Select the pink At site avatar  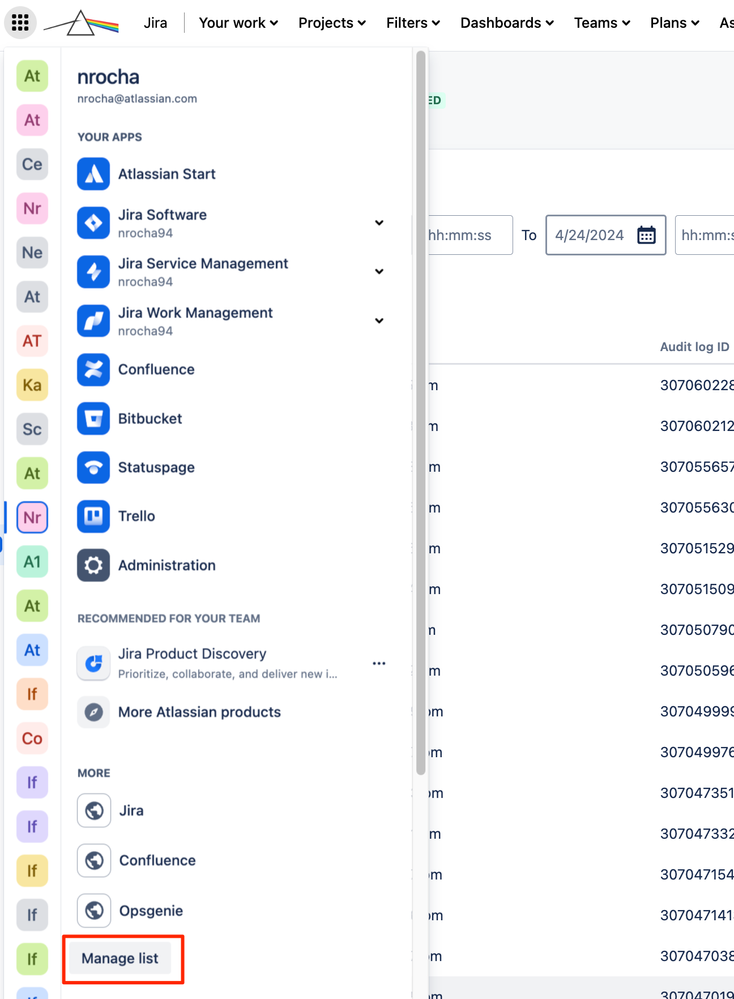coord(32,120)
